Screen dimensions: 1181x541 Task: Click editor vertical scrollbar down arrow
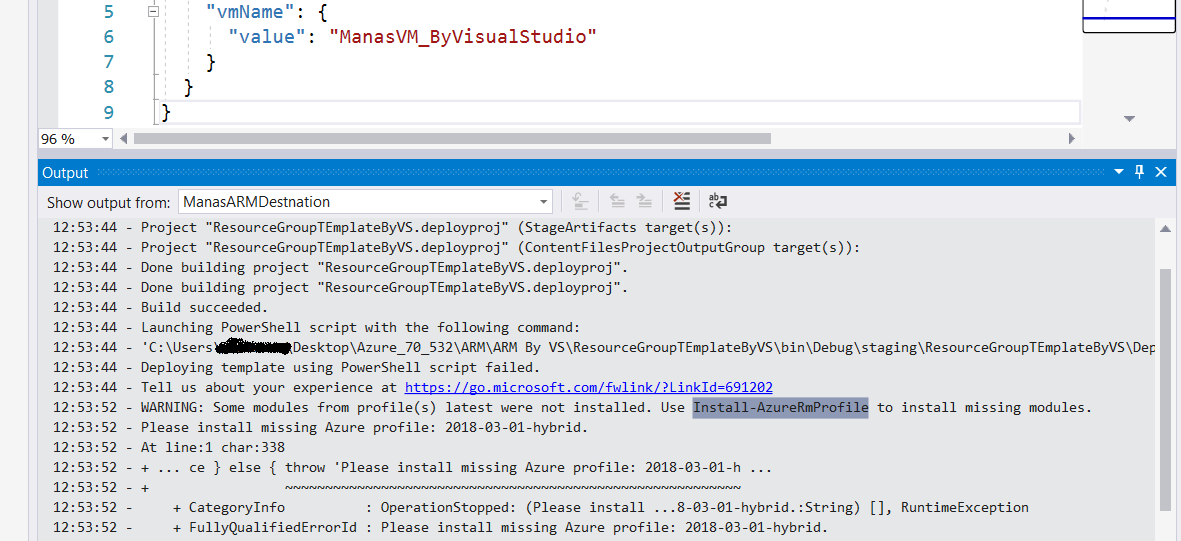[x=1129, y=118]
